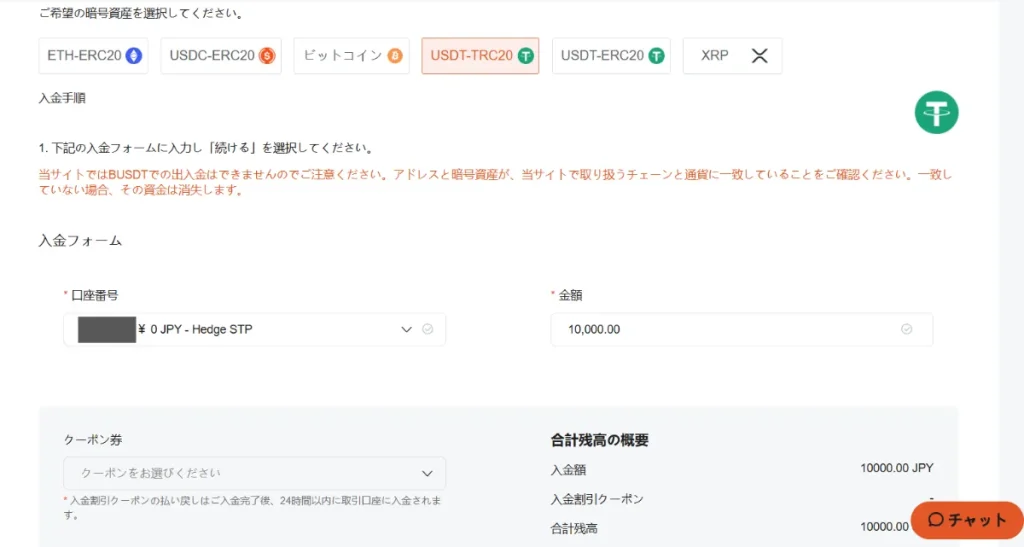Click the 10000.00 JPY deposit amount value

tap(897, 468)
